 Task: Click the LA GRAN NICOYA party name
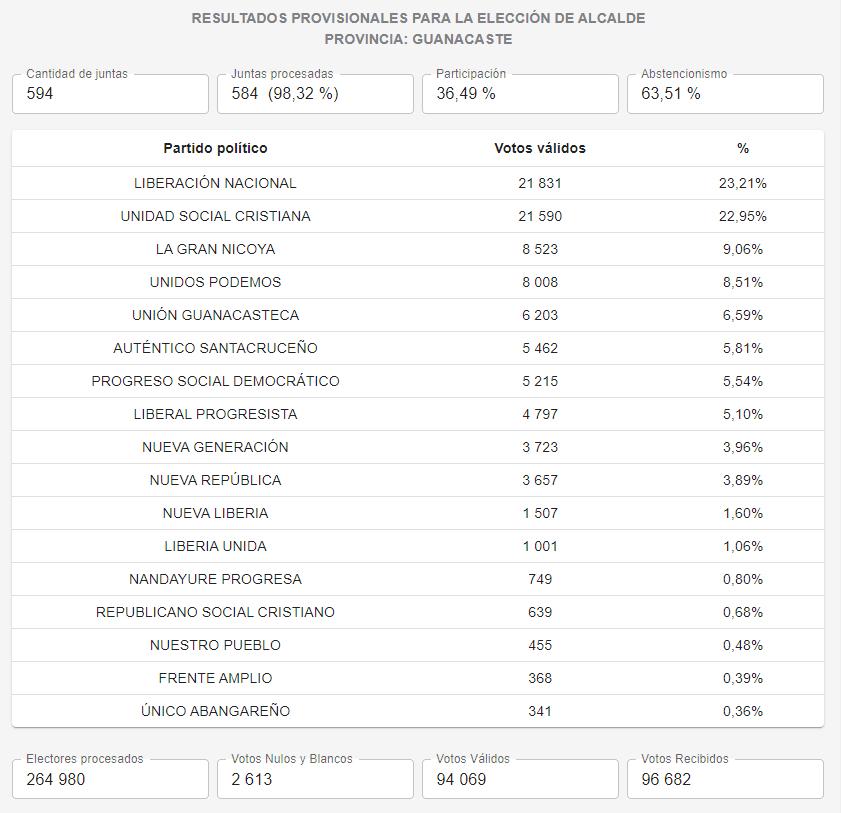click(216, 249)
